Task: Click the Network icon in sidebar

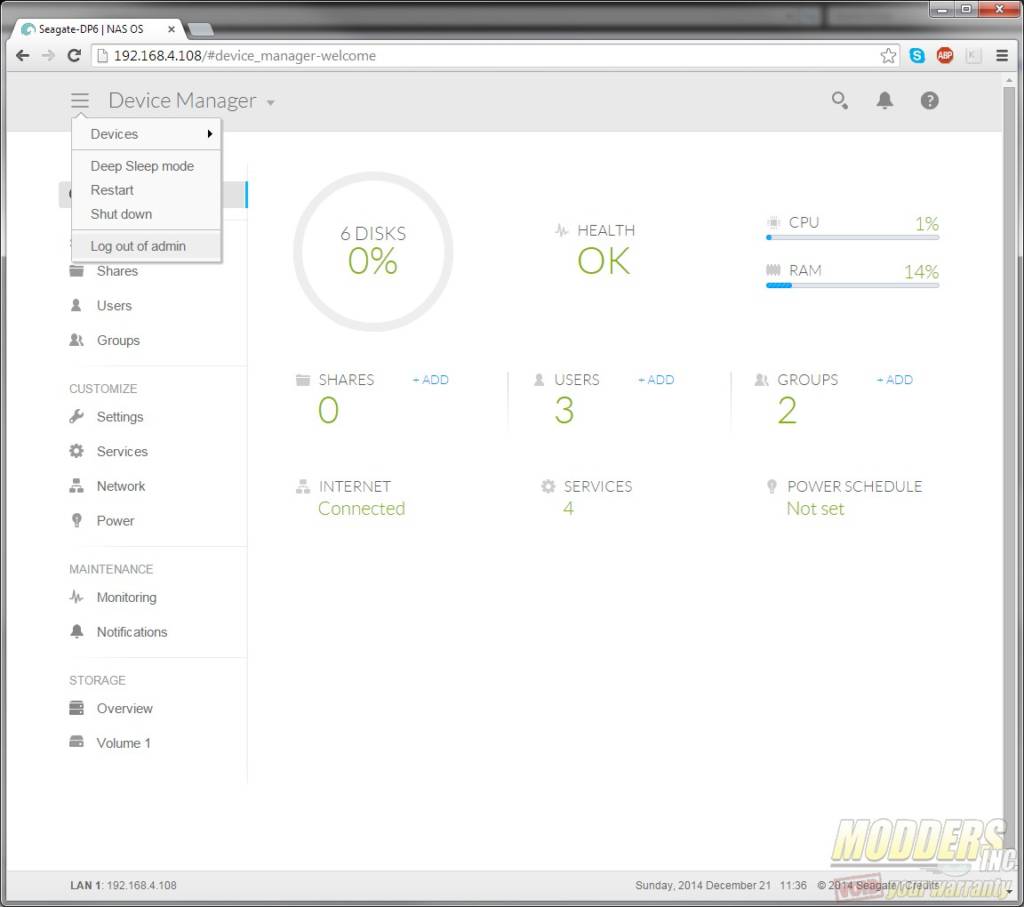Action: pyautogui.click(x=76, y=485)
